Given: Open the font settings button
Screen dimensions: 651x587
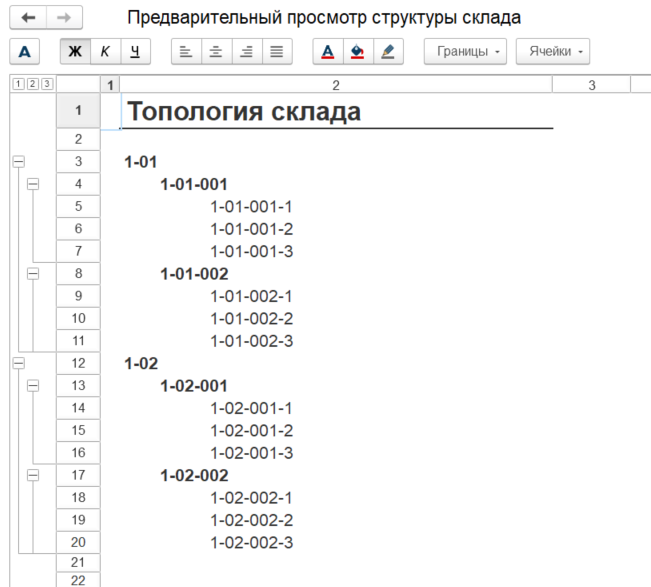Looking at the screenshot, I should [26, 51].
